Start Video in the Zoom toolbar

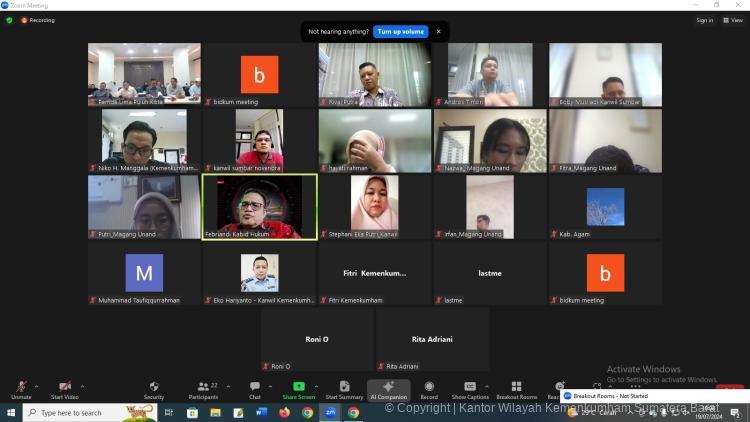(x=65, y=390)
